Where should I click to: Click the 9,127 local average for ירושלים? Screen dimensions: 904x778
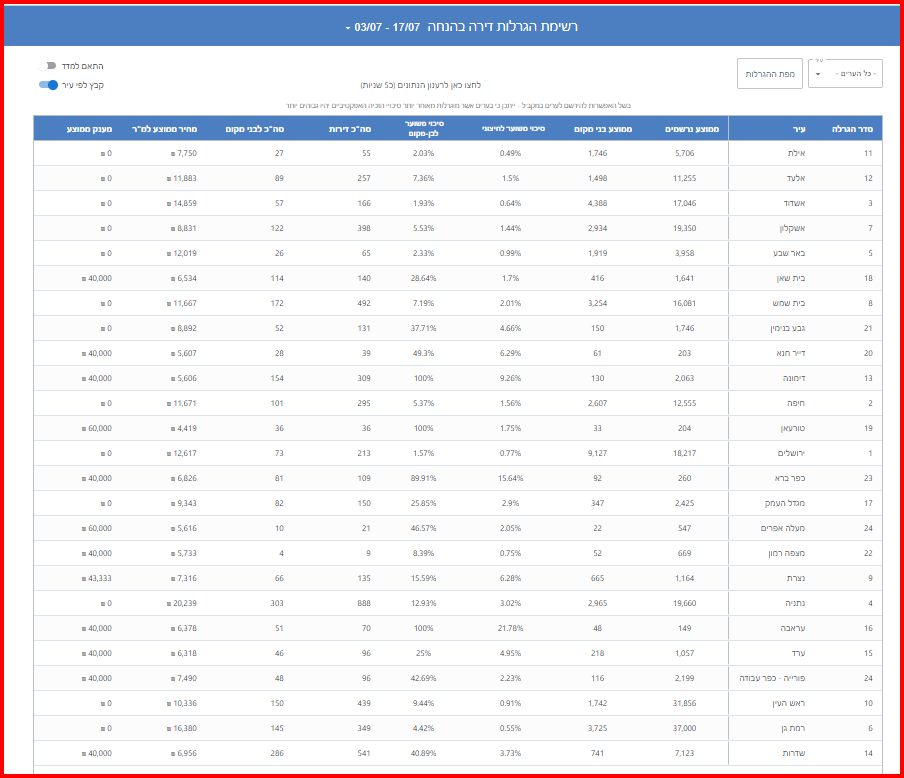click(597, 453)
